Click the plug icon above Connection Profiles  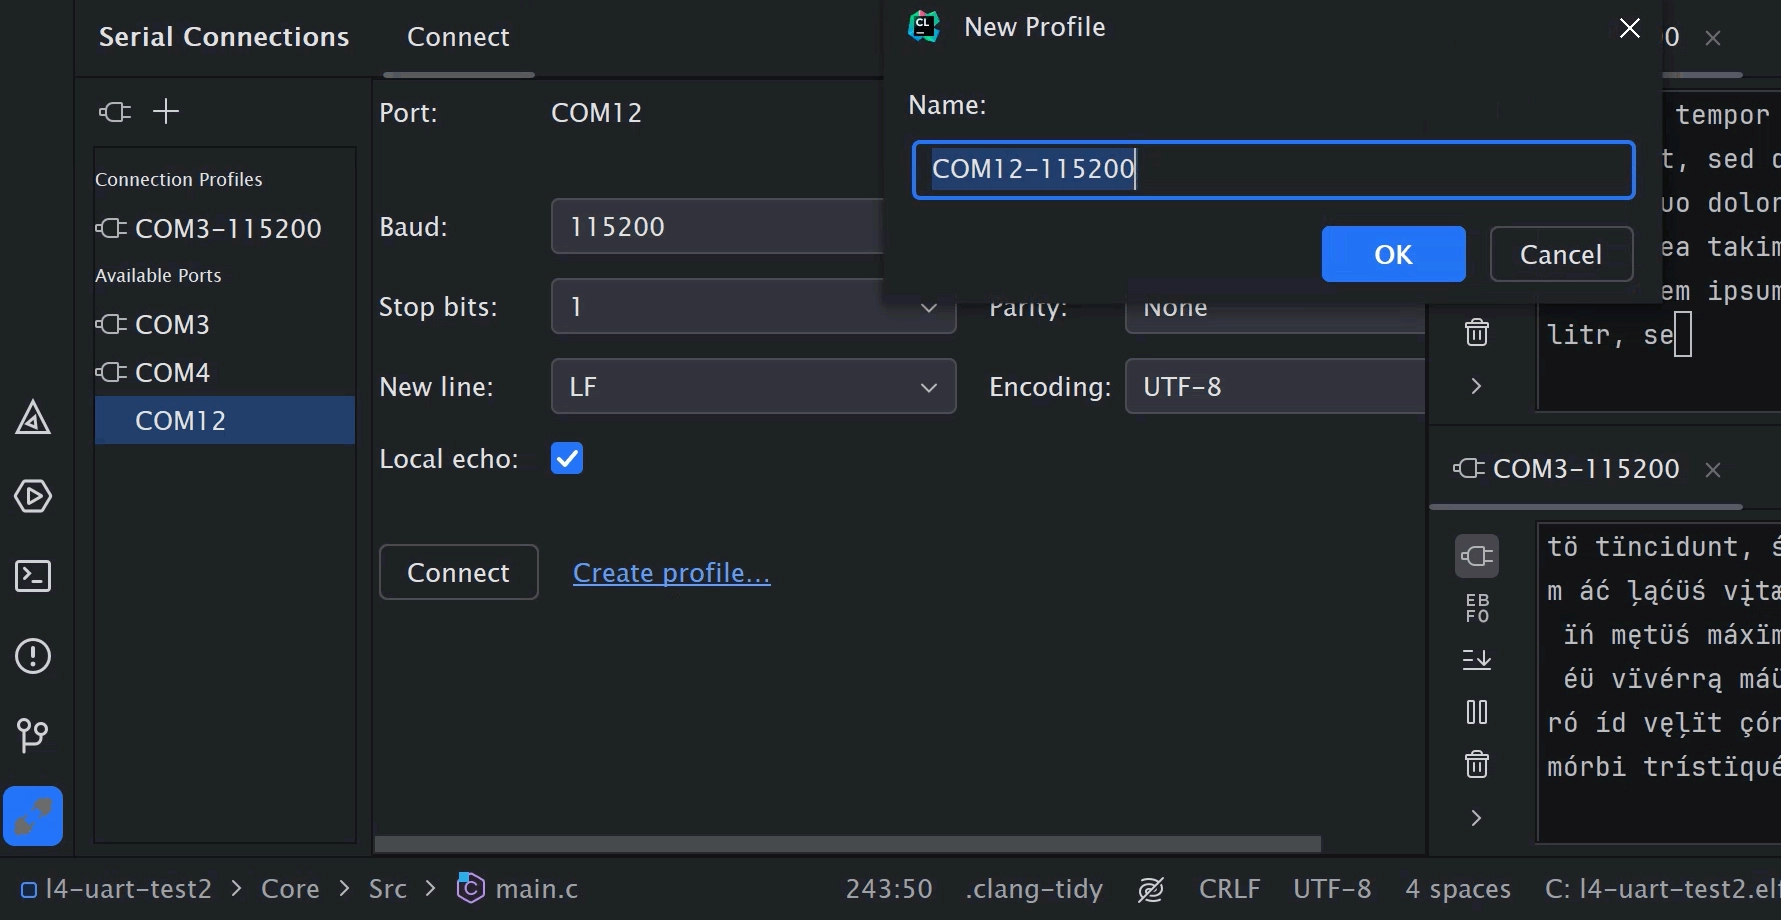(x=115, y=111)
